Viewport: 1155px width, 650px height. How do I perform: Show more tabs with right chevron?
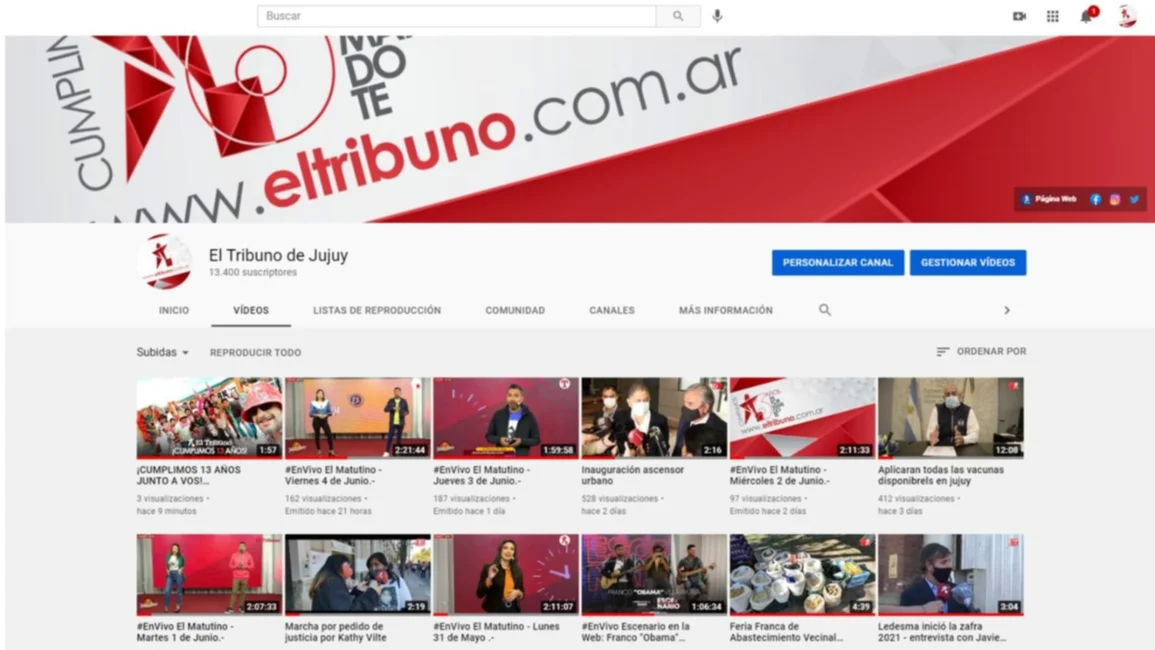point(1007,310)
